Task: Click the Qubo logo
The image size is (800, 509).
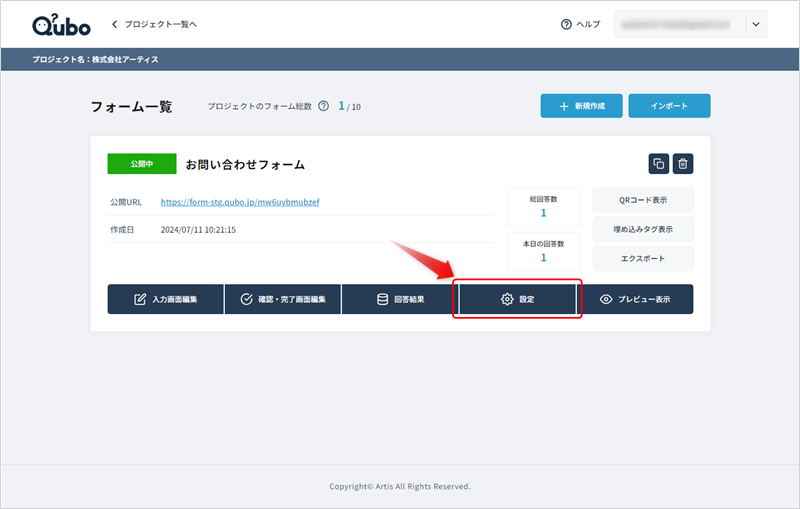Action: point(60,24)
